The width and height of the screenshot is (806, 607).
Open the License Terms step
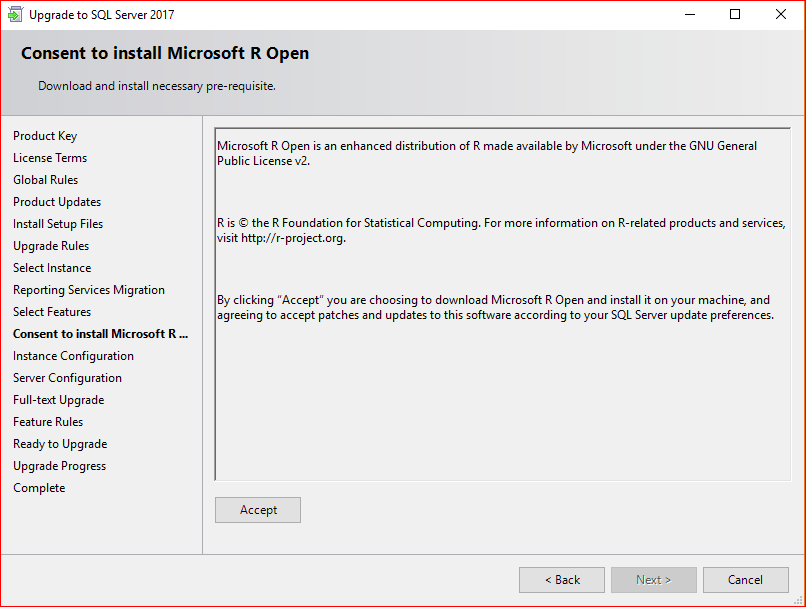[50, 158]
